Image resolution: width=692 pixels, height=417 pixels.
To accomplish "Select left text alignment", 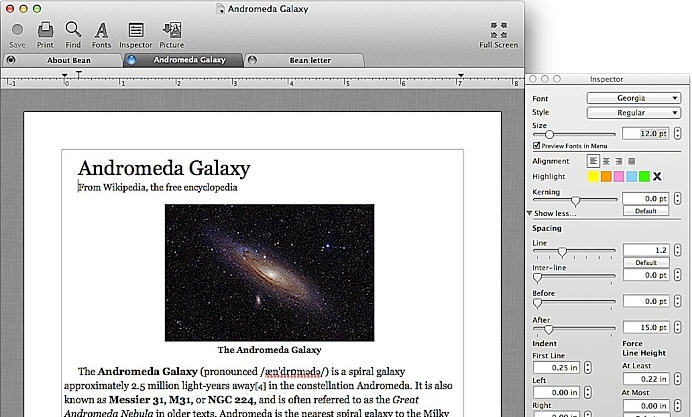I will (x=593, y=161).
